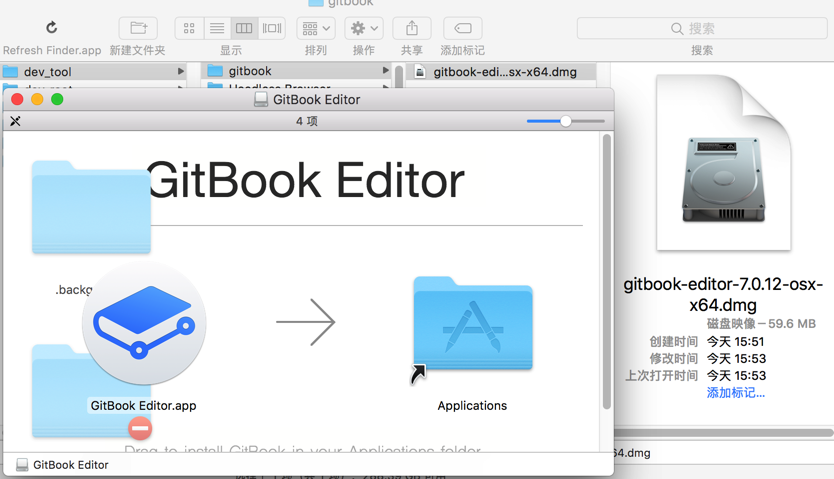This screenshot has height=479, width=834.
Task: Click the GitBook Editor.app icon
Action: 144,323
